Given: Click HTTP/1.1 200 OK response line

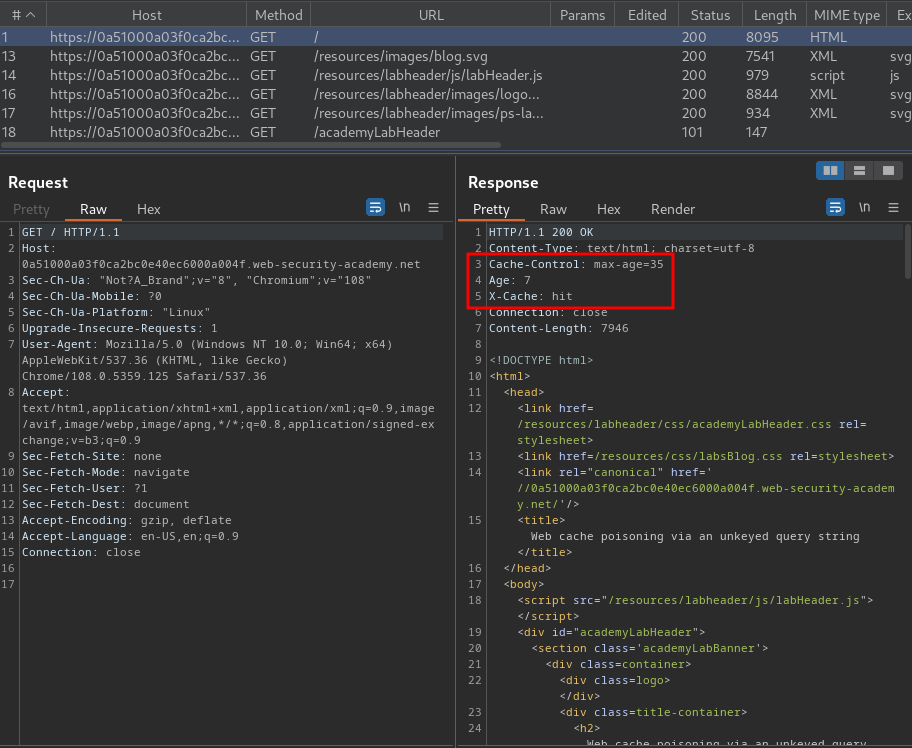Looking at the screenshot, I should (541, 232).
